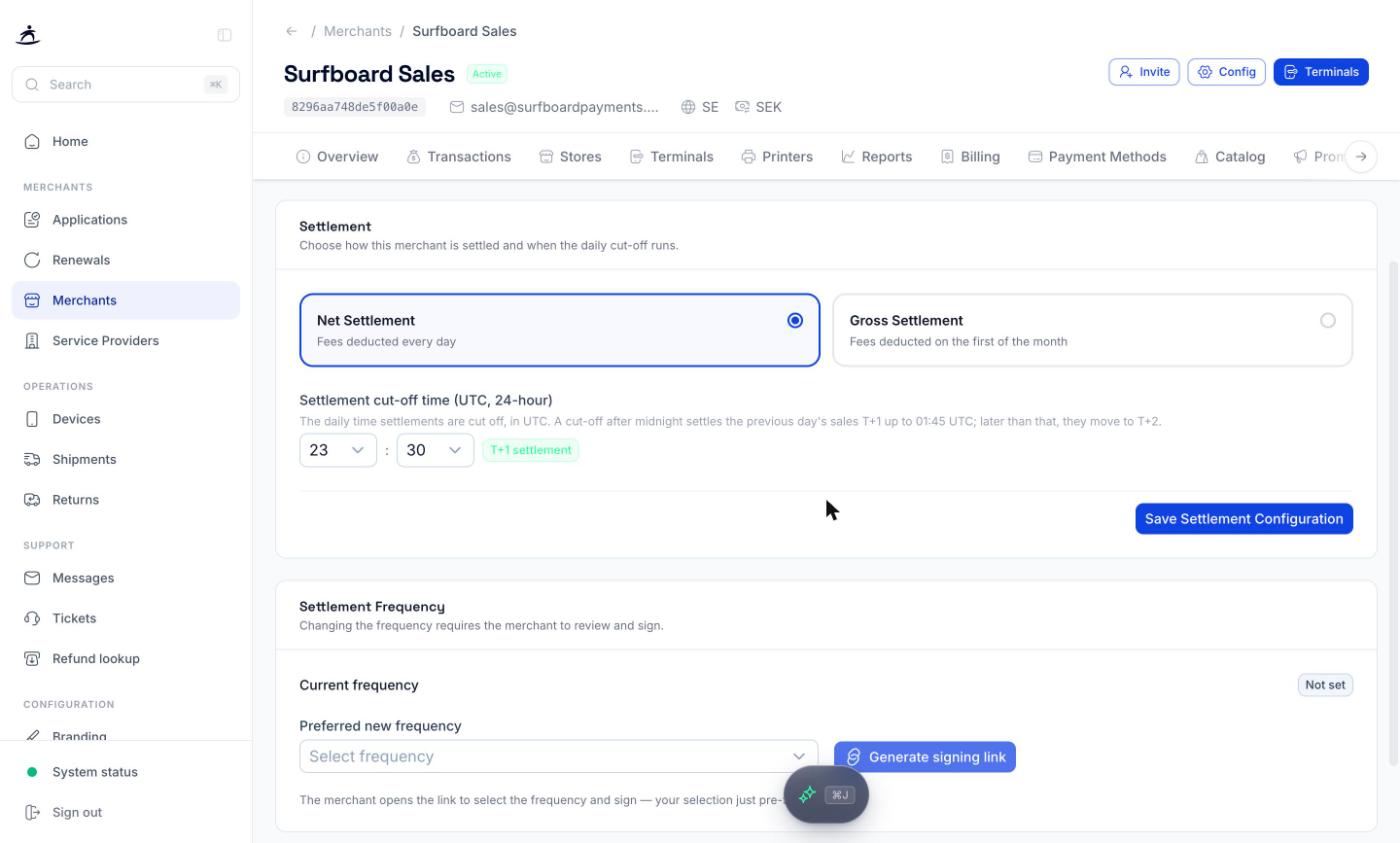Switch to the Payment Methods tab
Image resolution: width=1400 pixels, height=843 pixels.
click(x=1097, y=157)
